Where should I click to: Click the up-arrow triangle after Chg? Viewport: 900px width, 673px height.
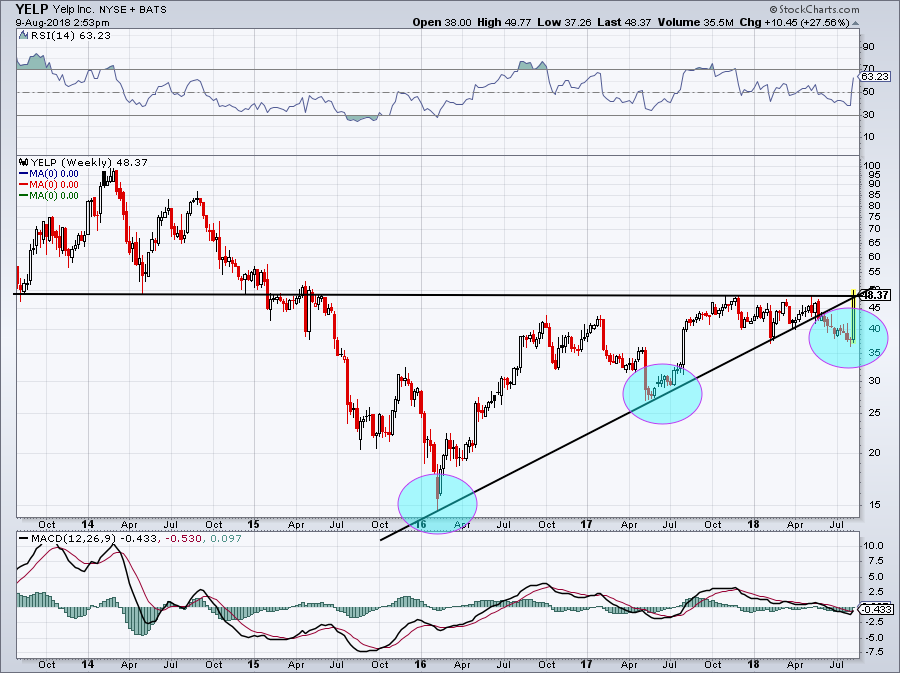click(856, 23)
